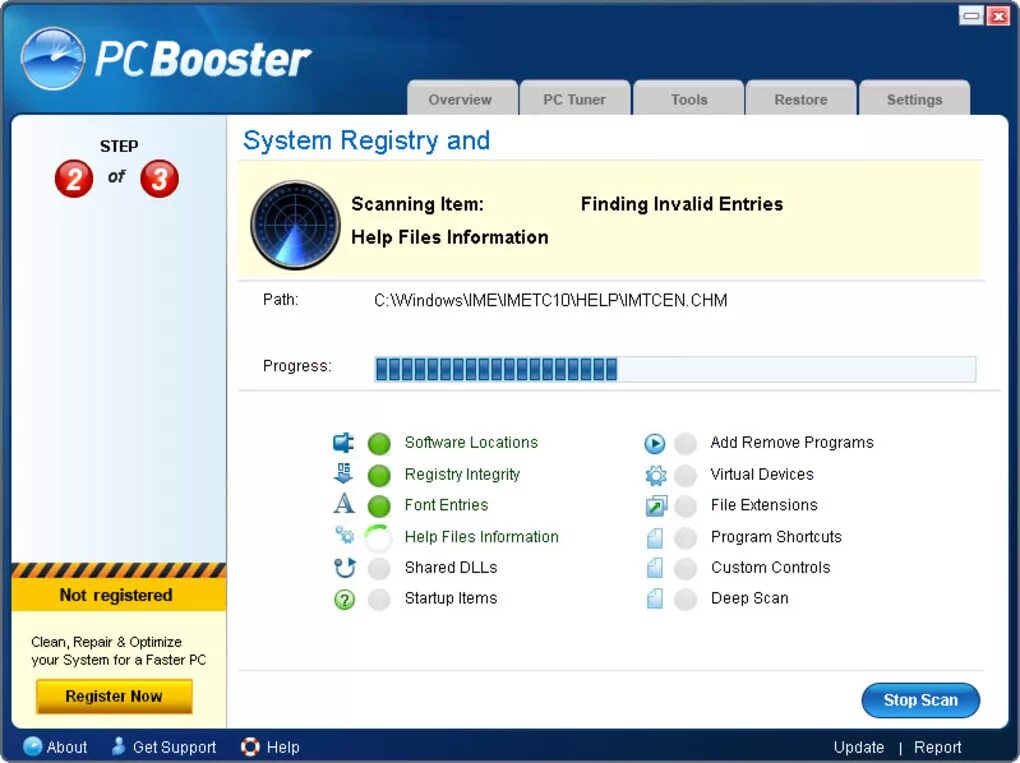The height and width of the screenshot is (763, 1020).
Task: Click the Startup Items label
Action: 451,598
